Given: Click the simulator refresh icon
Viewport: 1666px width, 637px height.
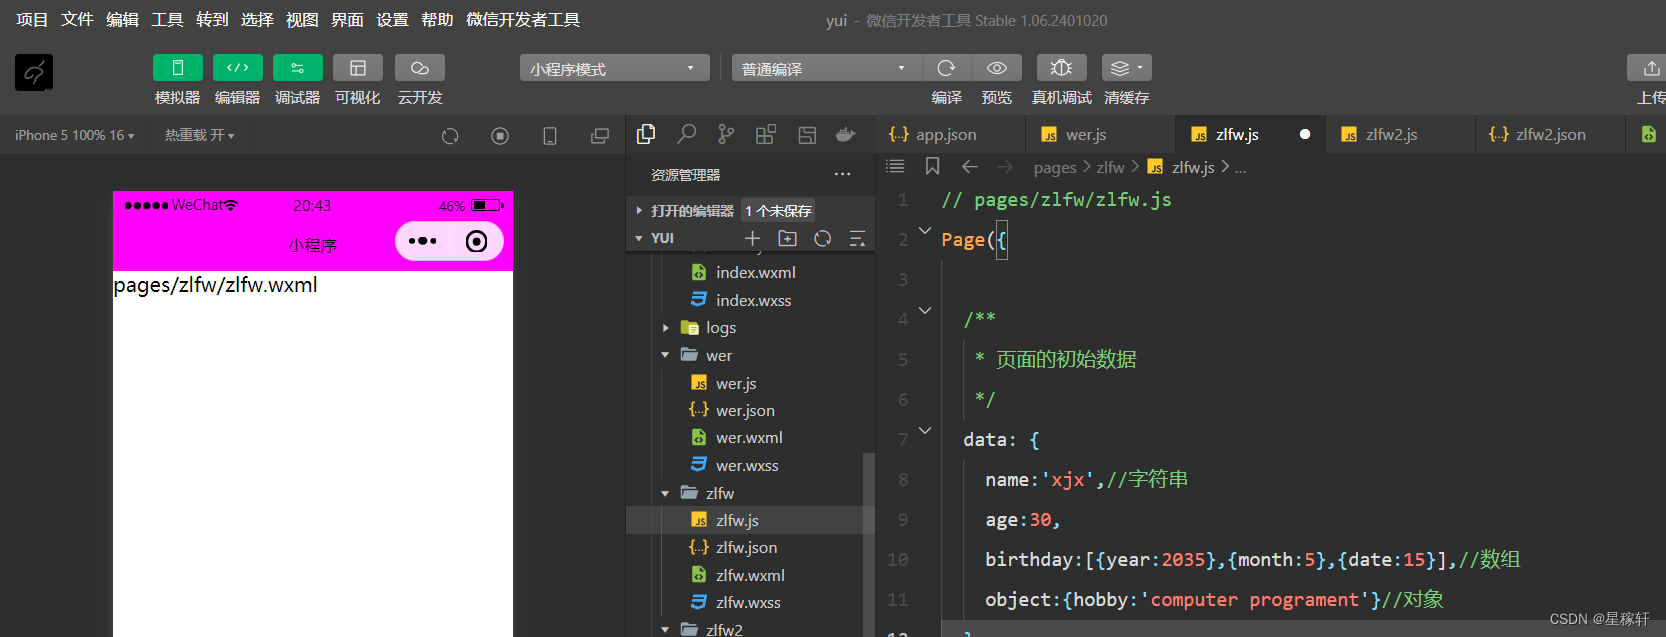Looking at the screenshot, I should click(450, 136).
